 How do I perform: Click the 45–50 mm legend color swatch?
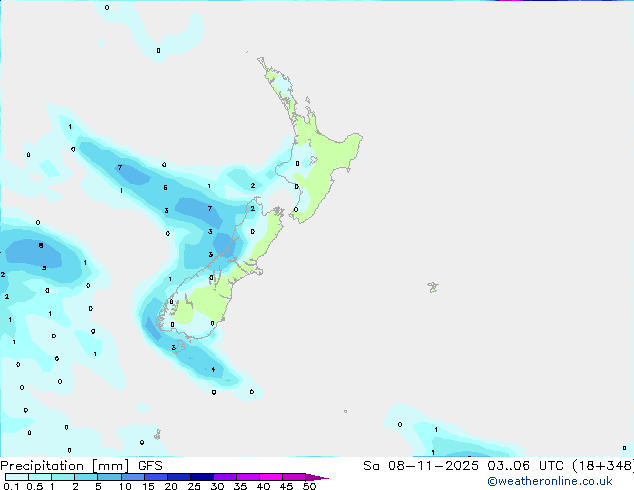[x=294, y=477]
